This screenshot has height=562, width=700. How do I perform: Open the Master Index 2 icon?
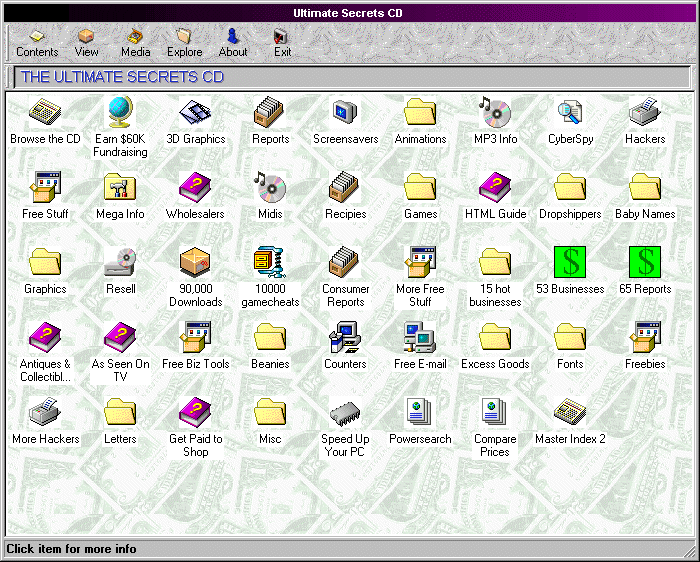point(570,412)
